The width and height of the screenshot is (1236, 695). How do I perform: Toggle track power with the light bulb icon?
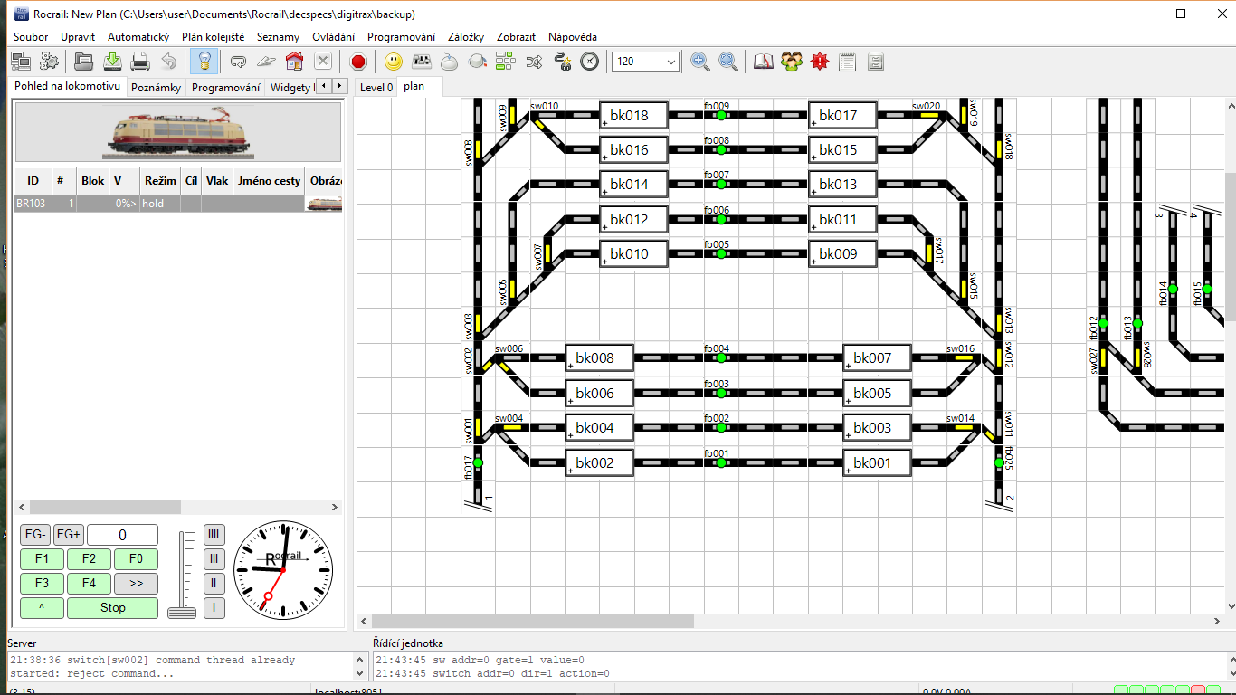(x=204, y=61)
